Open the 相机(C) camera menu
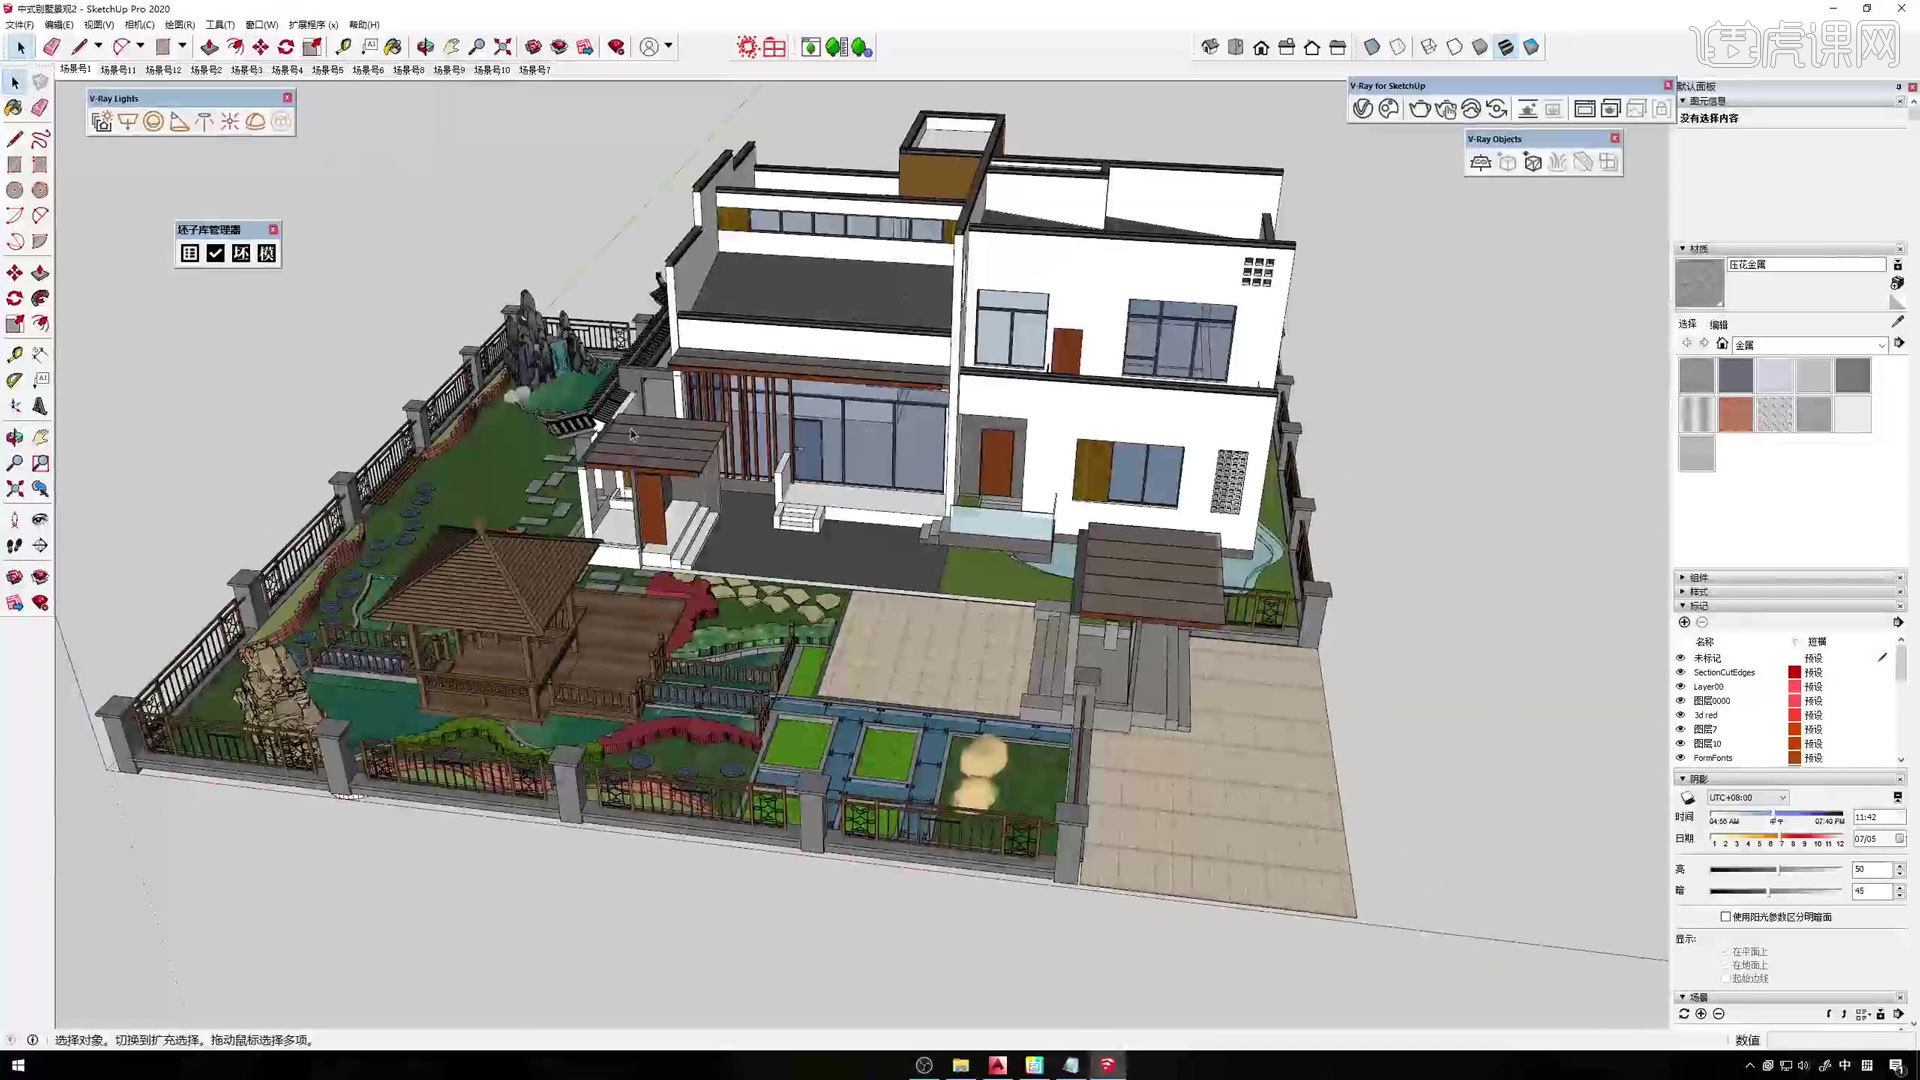The image size is (1920, 1080). pos(139,25)
